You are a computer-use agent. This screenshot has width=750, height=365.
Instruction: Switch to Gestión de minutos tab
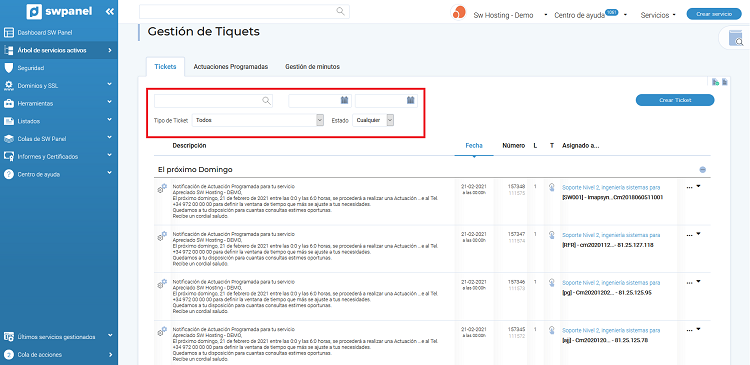pyautogui.click(x=312, y=66)
